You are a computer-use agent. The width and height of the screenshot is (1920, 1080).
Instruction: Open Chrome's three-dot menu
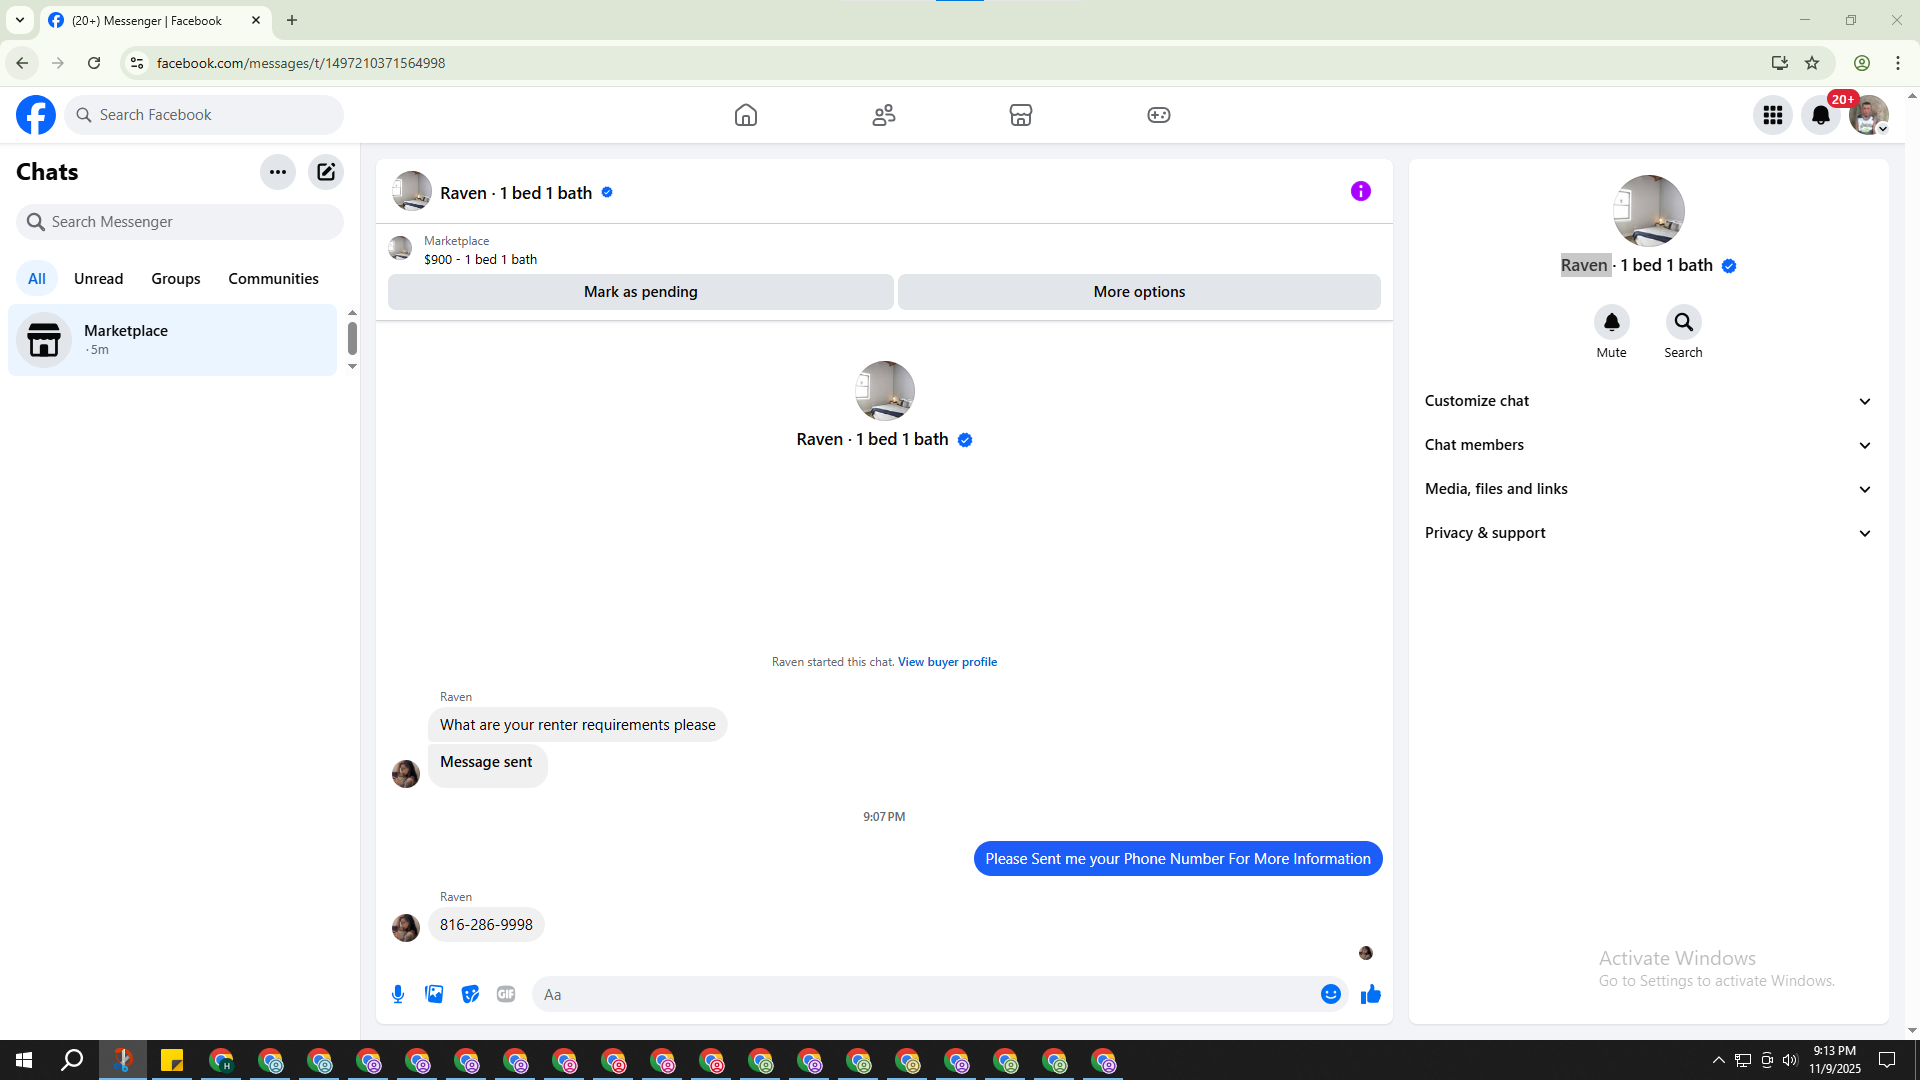tap(1898, 63)
